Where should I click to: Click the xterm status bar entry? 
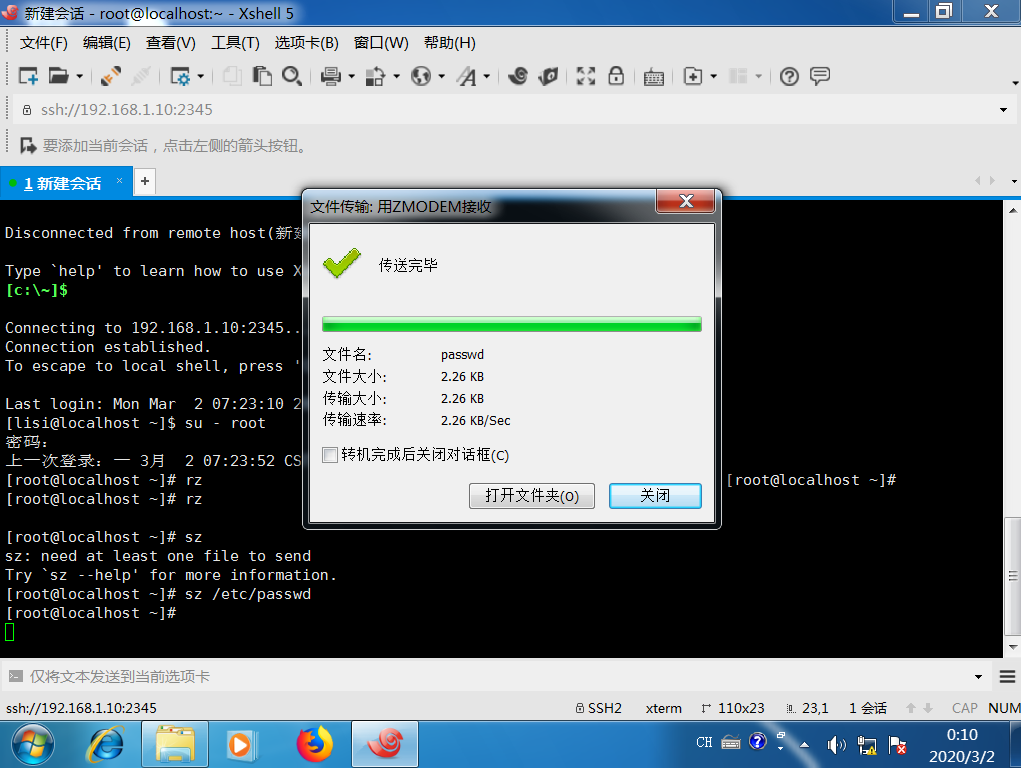click(664, 708)
